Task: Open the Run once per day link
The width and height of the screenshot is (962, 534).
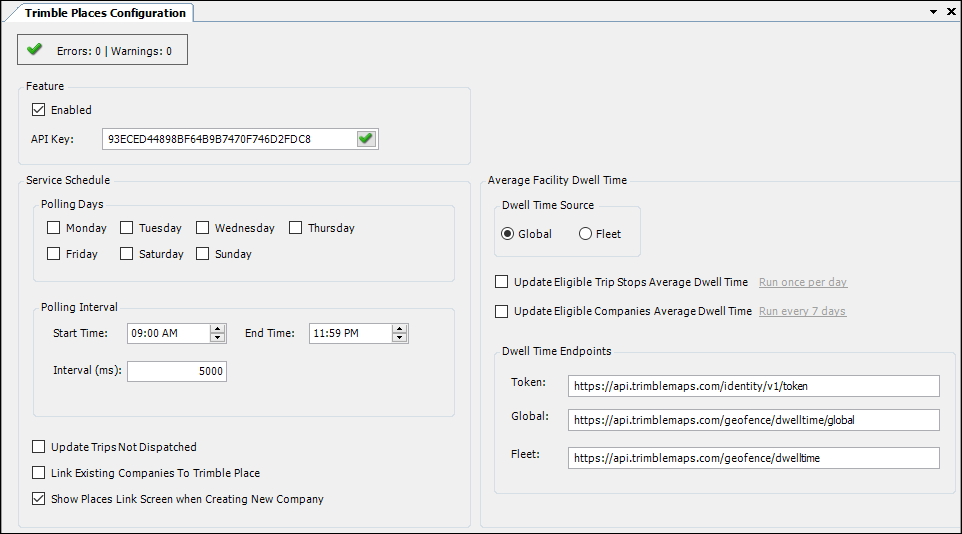Action: pyautogui.click(x=802, y=283)
